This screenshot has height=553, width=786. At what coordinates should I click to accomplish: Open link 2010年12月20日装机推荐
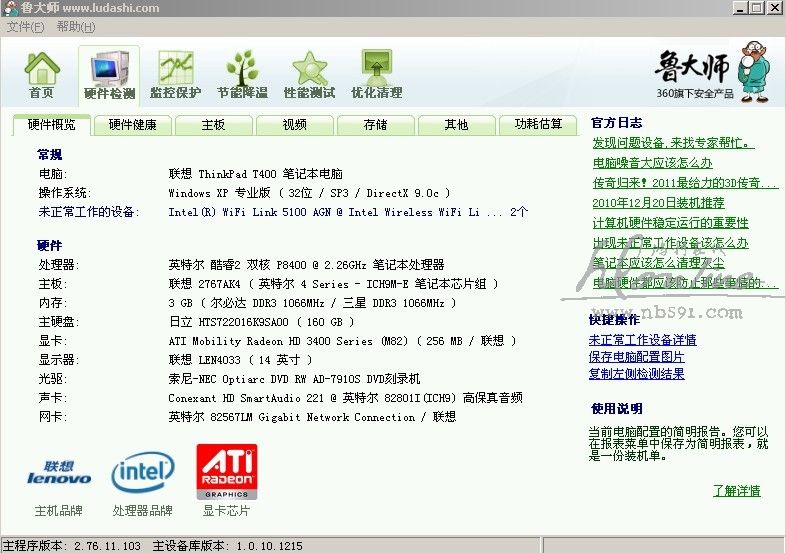tap(658, 203)
